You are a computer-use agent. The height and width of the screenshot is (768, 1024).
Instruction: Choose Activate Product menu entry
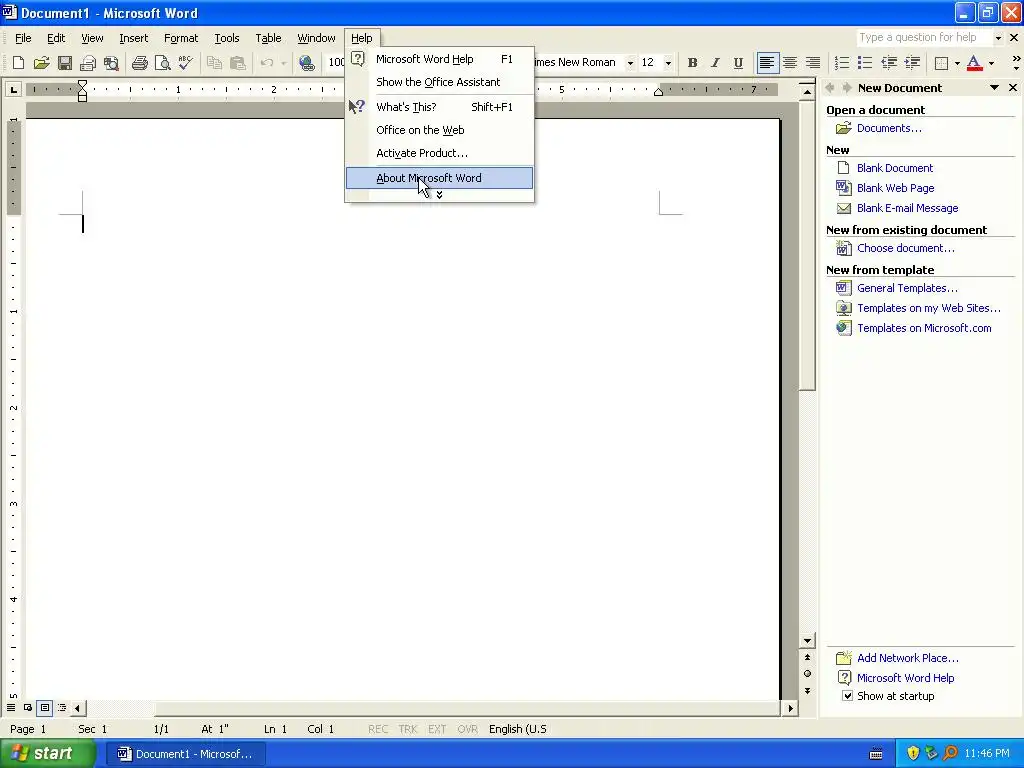coord(439,153)
